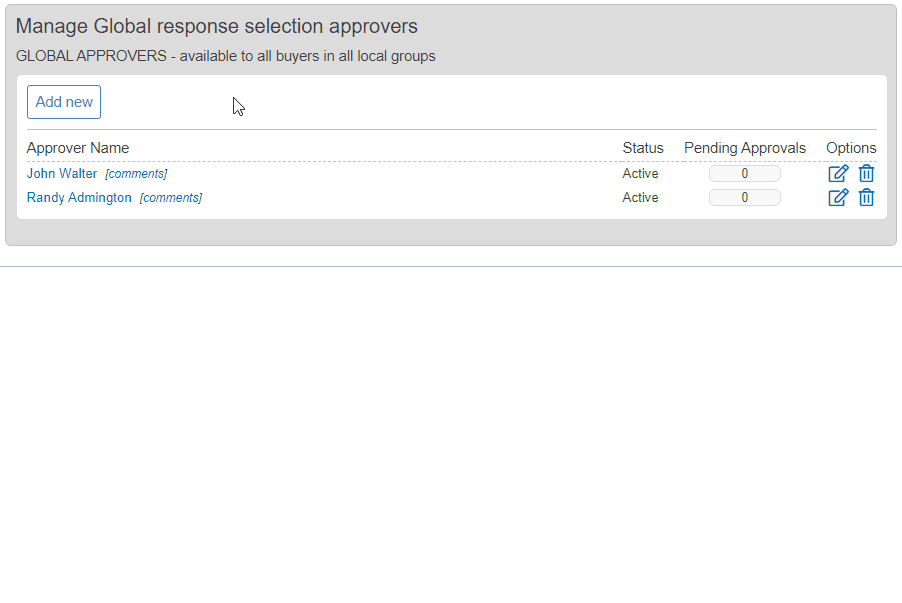Viewport: 902px width, 603px height.
Task: Click the Pending Approvals column header
Action: click(744, 148)
